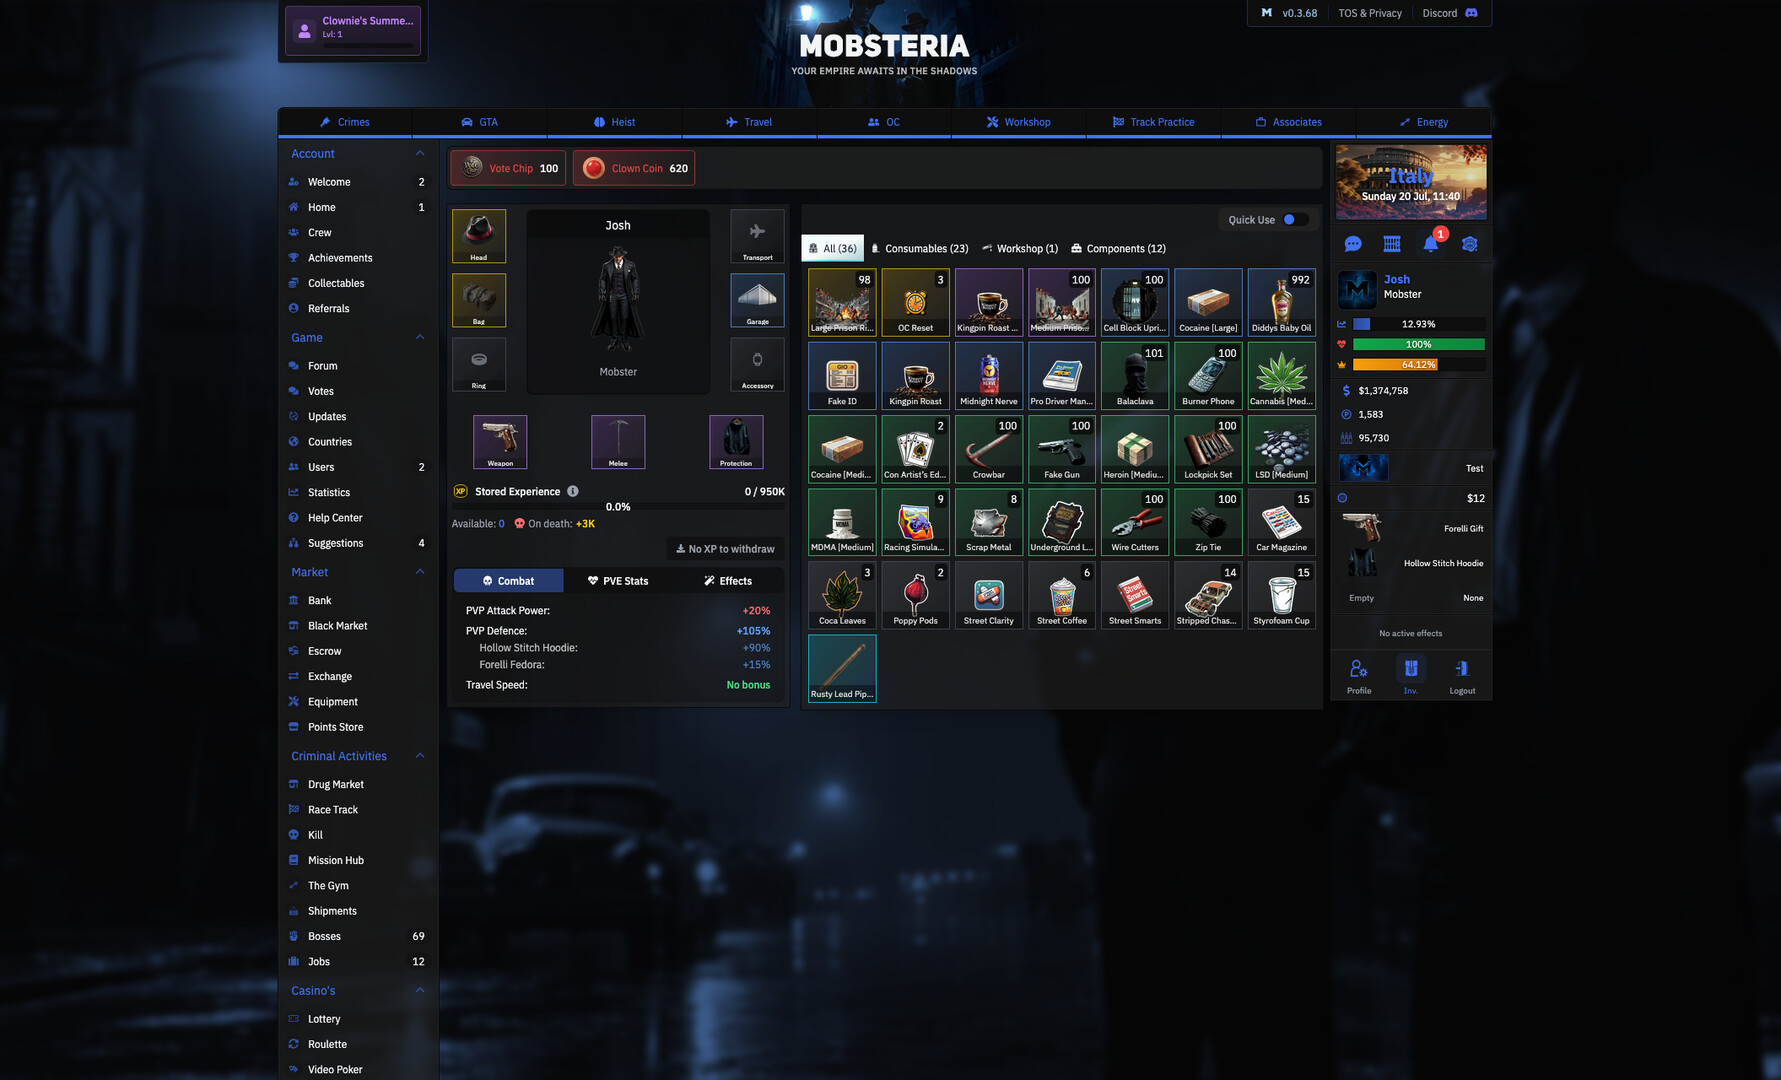The image size is (1781, 1080).
Task: Click the gear badge icon beside notifications
Action: click(1469, 243)
